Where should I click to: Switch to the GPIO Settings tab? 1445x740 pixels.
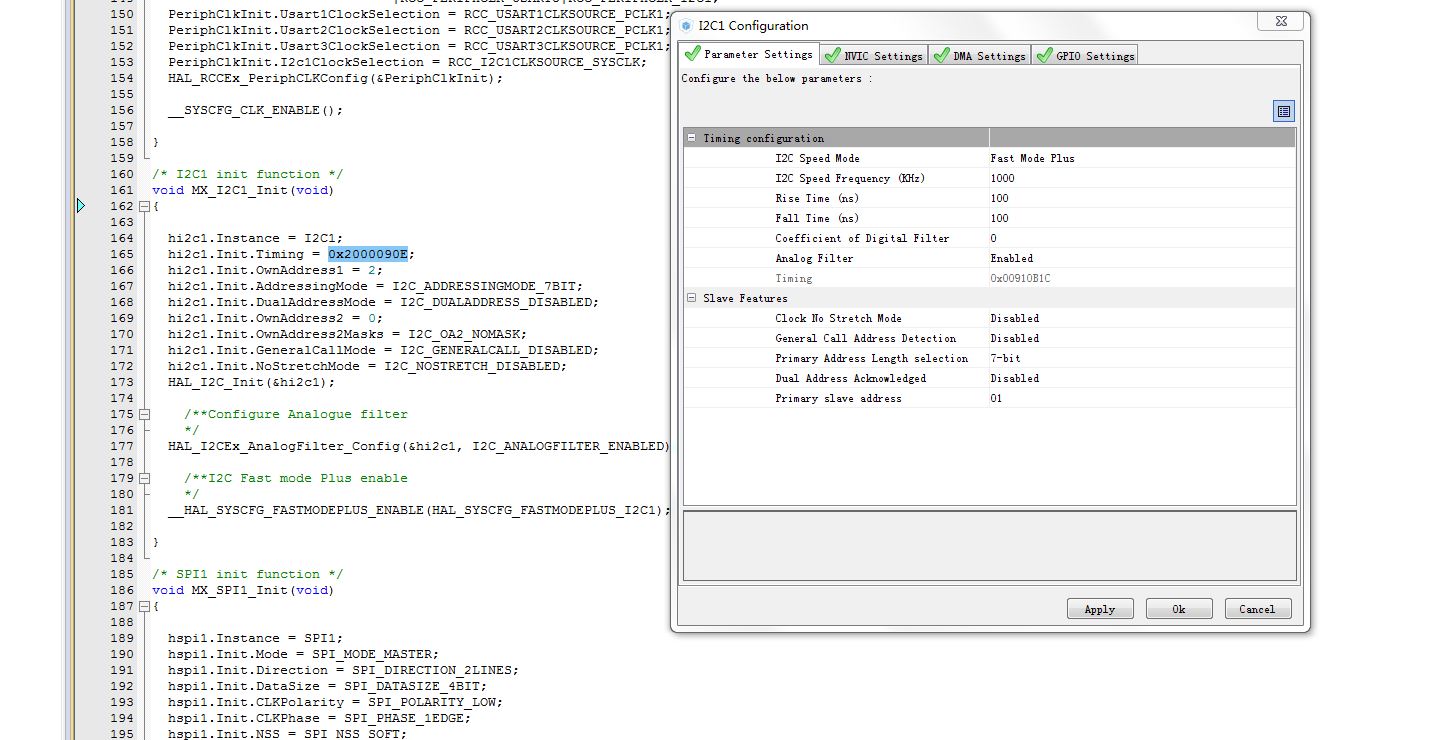(1085, 56)
